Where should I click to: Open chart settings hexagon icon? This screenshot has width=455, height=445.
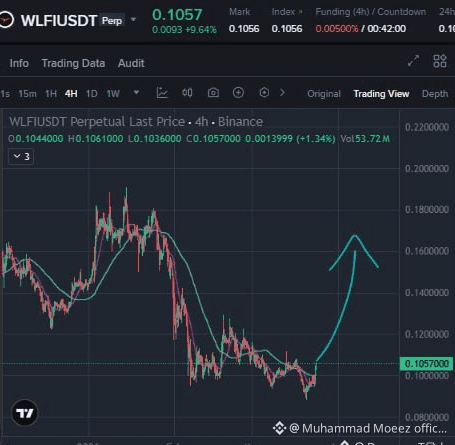pos(264,92)
